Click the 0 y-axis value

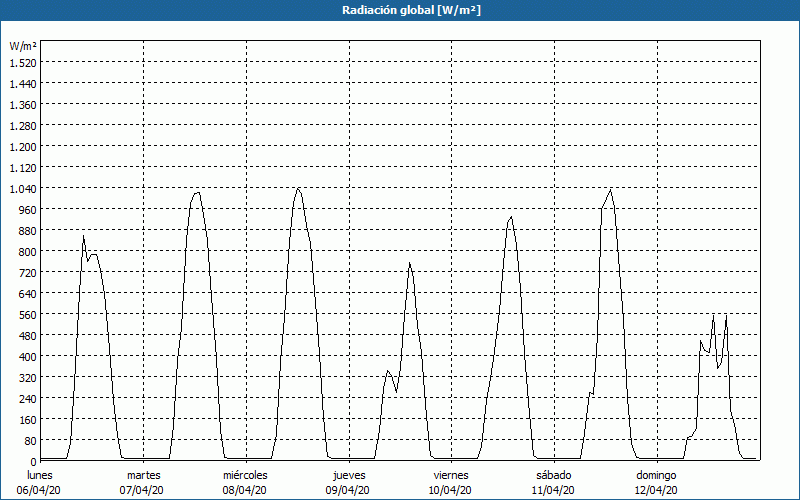(x=34, y=462)
